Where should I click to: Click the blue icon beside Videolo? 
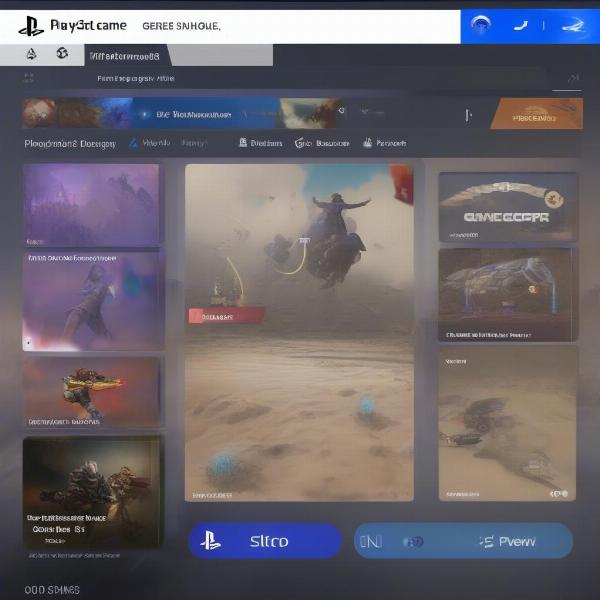(133, 143)
